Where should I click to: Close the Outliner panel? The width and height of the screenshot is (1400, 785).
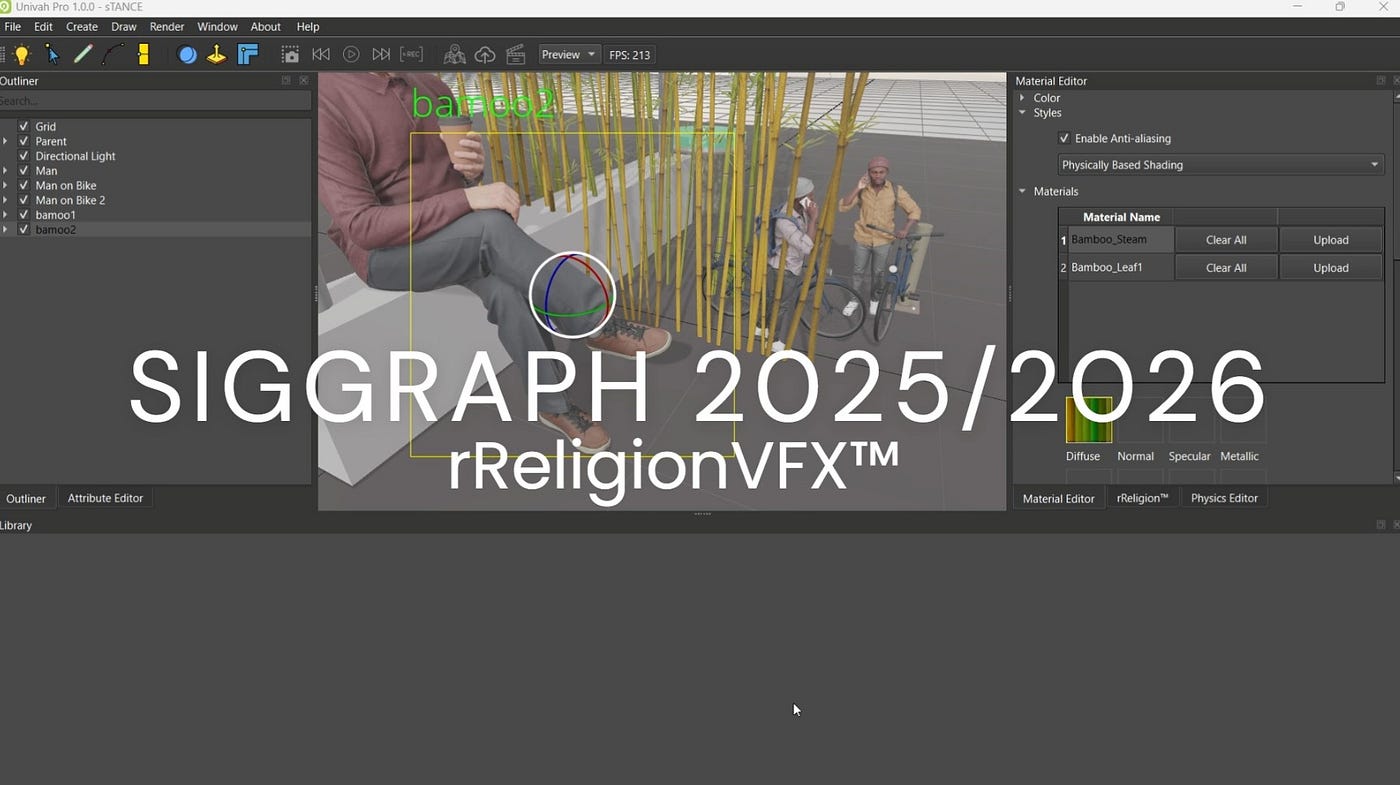pos(304,81)
